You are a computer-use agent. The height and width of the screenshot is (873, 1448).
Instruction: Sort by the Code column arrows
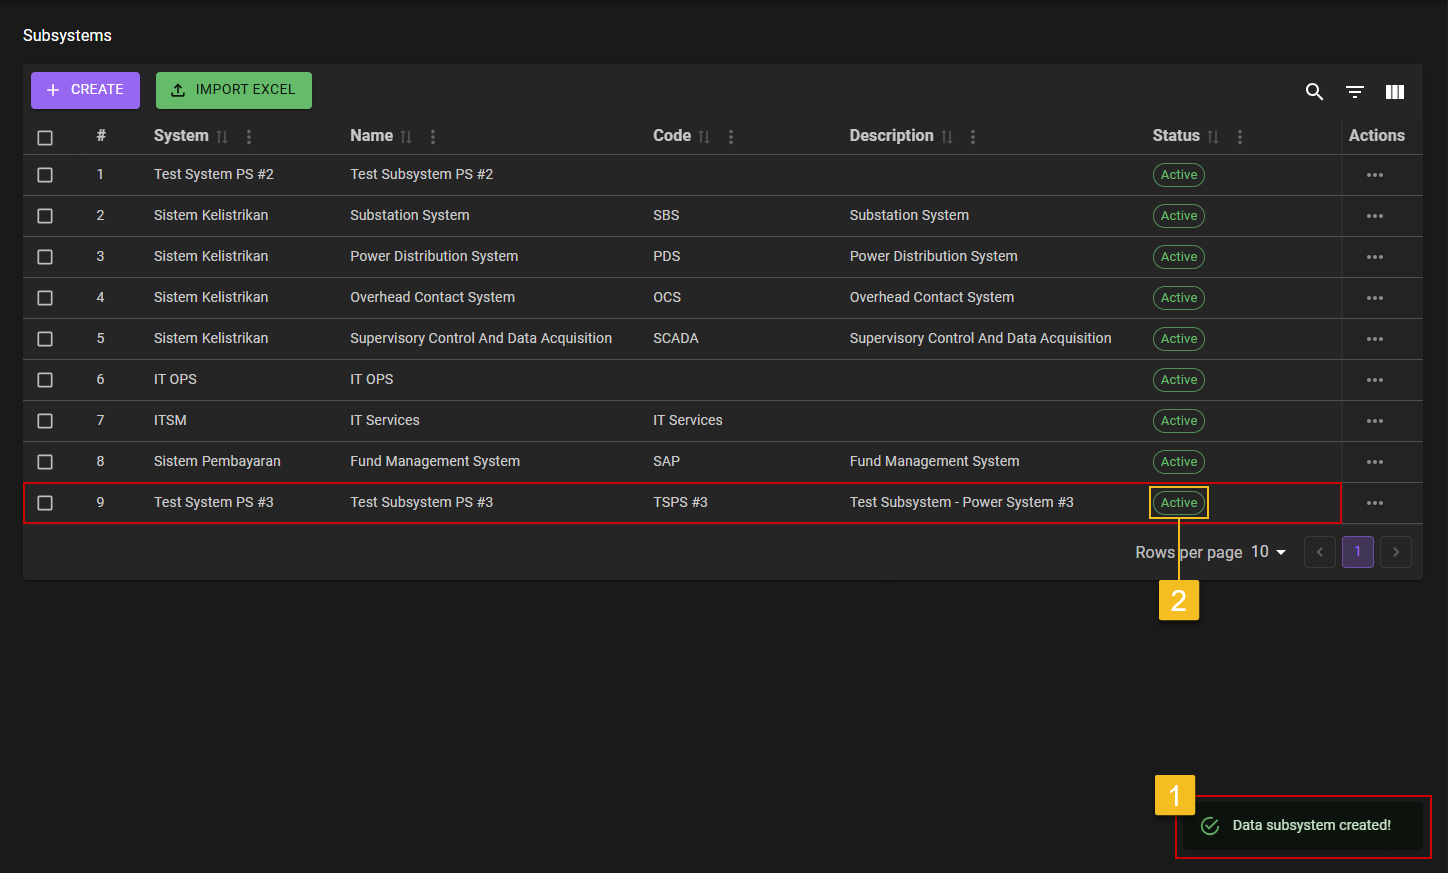click(704, 137)
